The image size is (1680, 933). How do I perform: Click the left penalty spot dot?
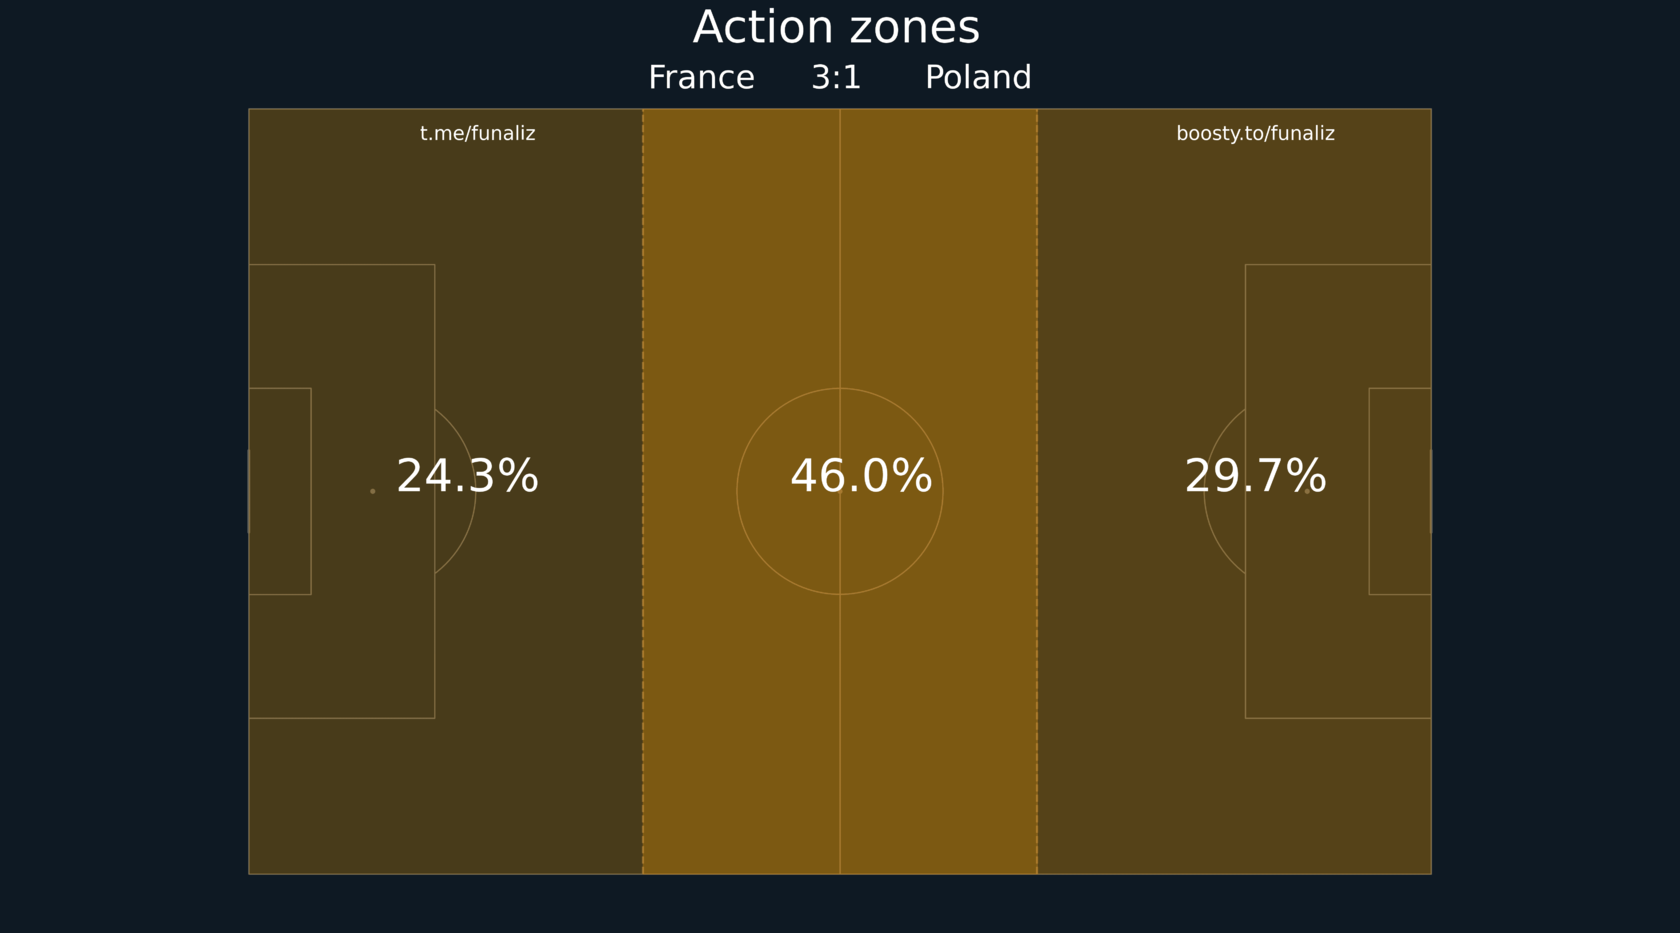[x=373, y=491]
